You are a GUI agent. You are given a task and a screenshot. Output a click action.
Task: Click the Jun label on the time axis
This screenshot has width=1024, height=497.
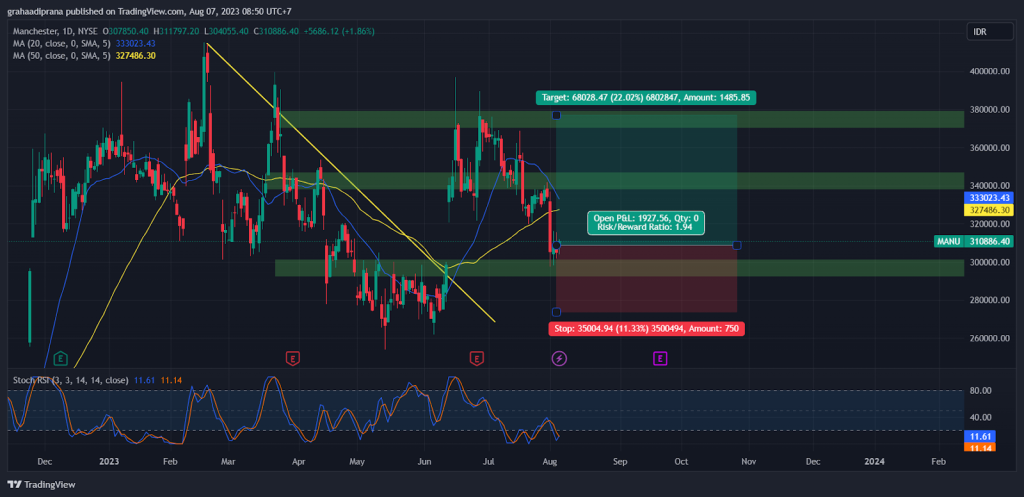424,461
